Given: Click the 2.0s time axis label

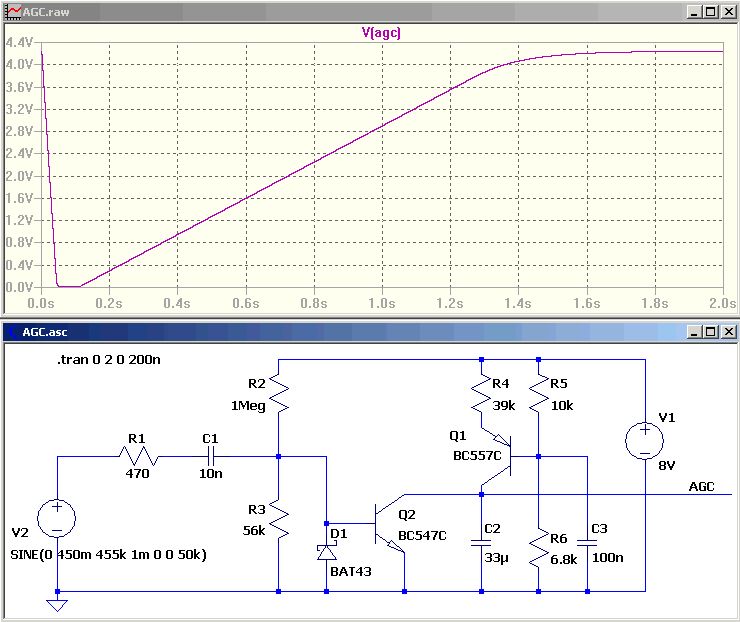Looking at the screenshot, I should [723, 303].
